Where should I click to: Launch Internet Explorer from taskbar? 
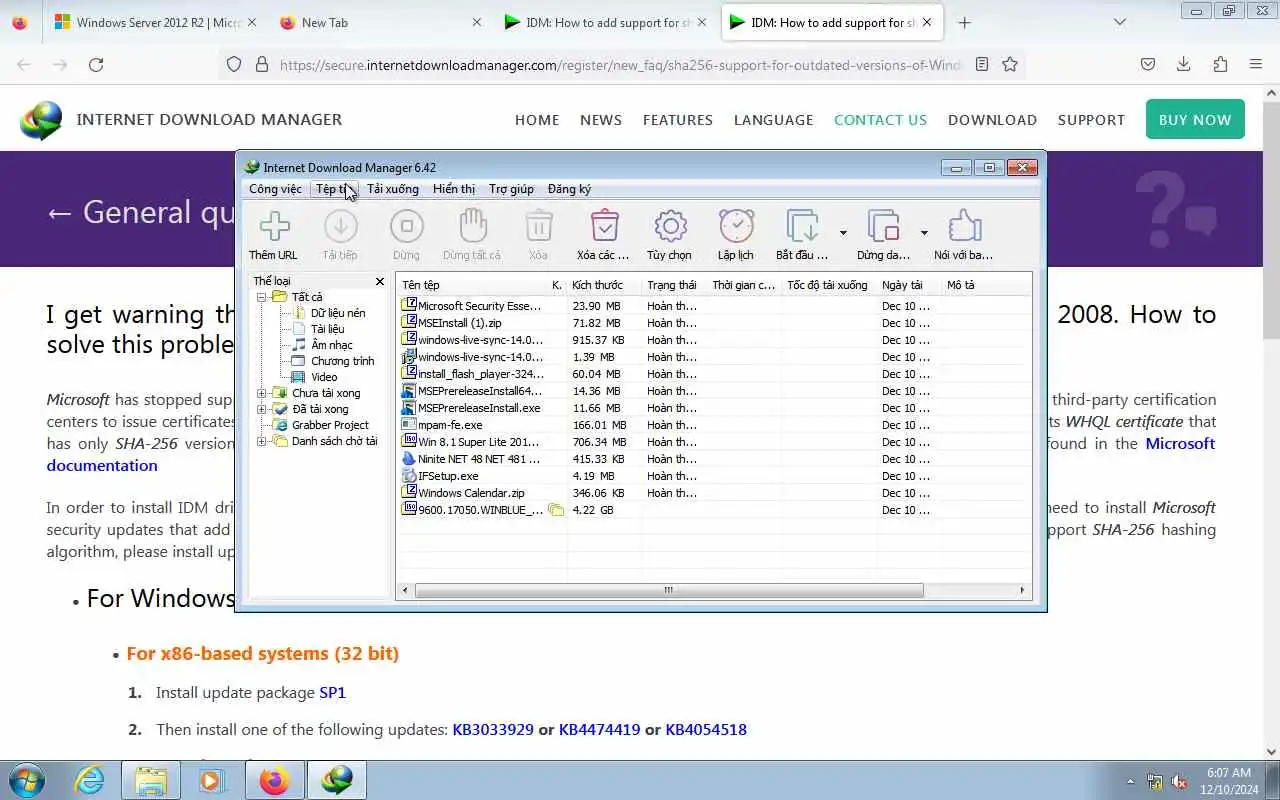pos(90,780)
